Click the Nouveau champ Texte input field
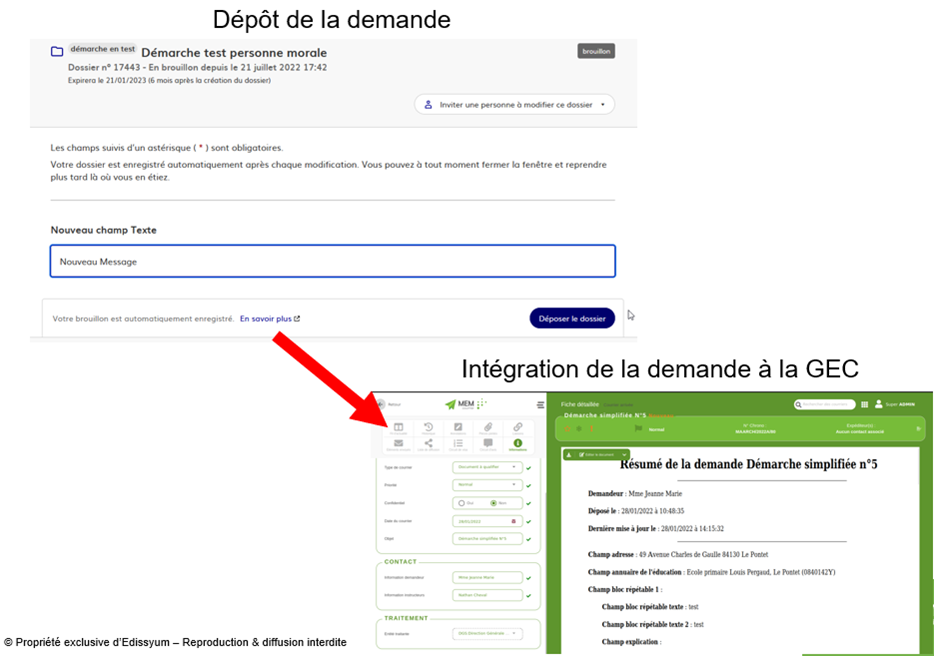Viewport: 934px width, 656px height. pos(332,262)
